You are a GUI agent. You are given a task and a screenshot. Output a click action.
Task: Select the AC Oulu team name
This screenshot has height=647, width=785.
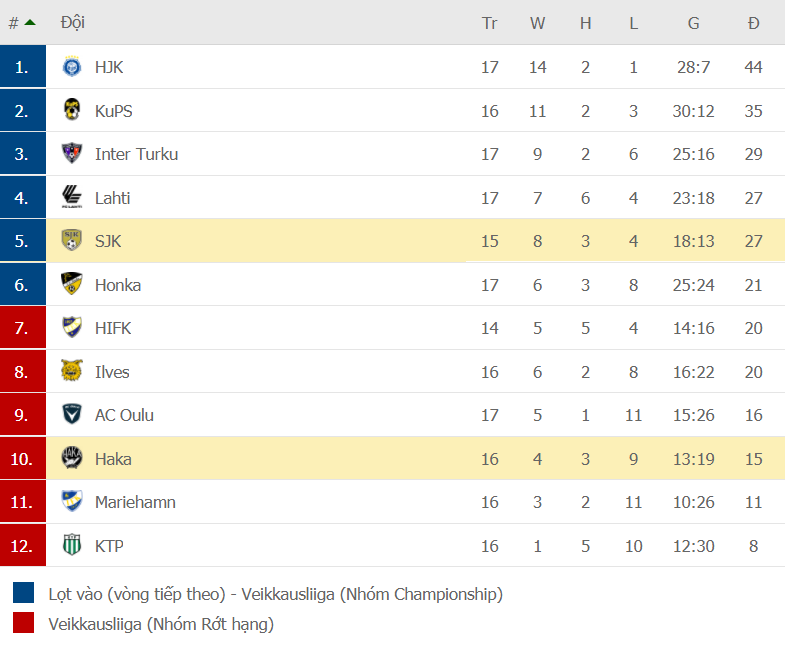124,415
